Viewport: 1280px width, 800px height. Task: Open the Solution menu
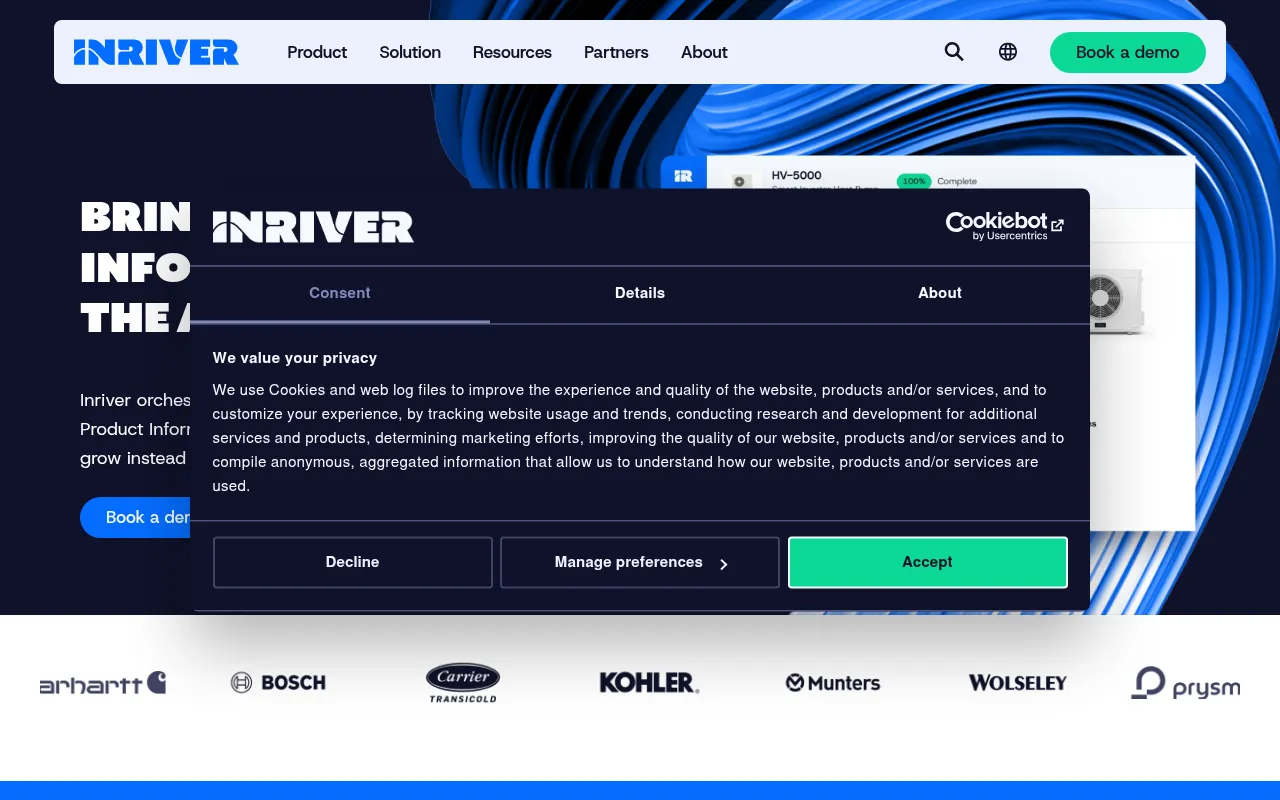point(410,52)
